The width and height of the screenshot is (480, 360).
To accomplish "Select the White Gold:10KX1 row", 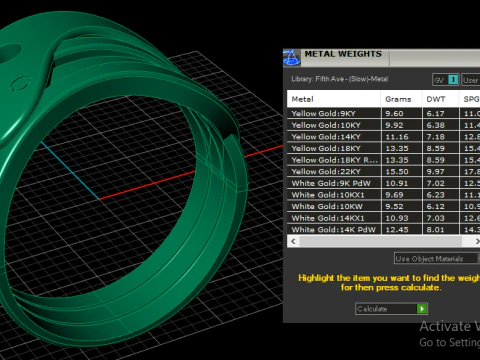I will tap(383, 195).
